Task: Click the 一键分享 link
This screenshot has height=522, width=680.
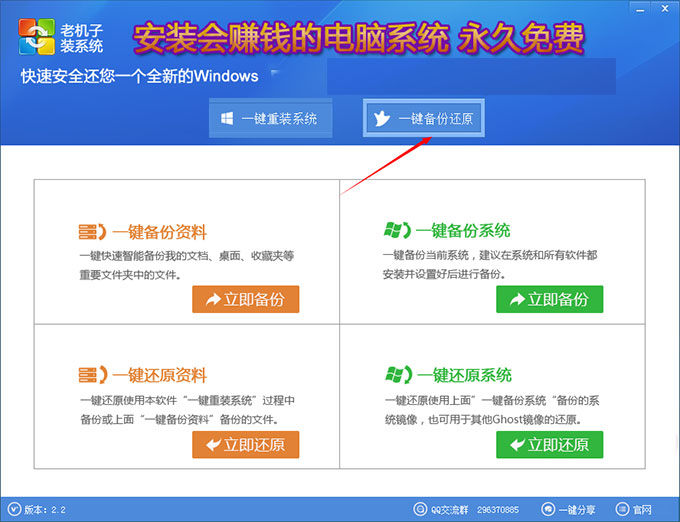Action: click(576, 509)
